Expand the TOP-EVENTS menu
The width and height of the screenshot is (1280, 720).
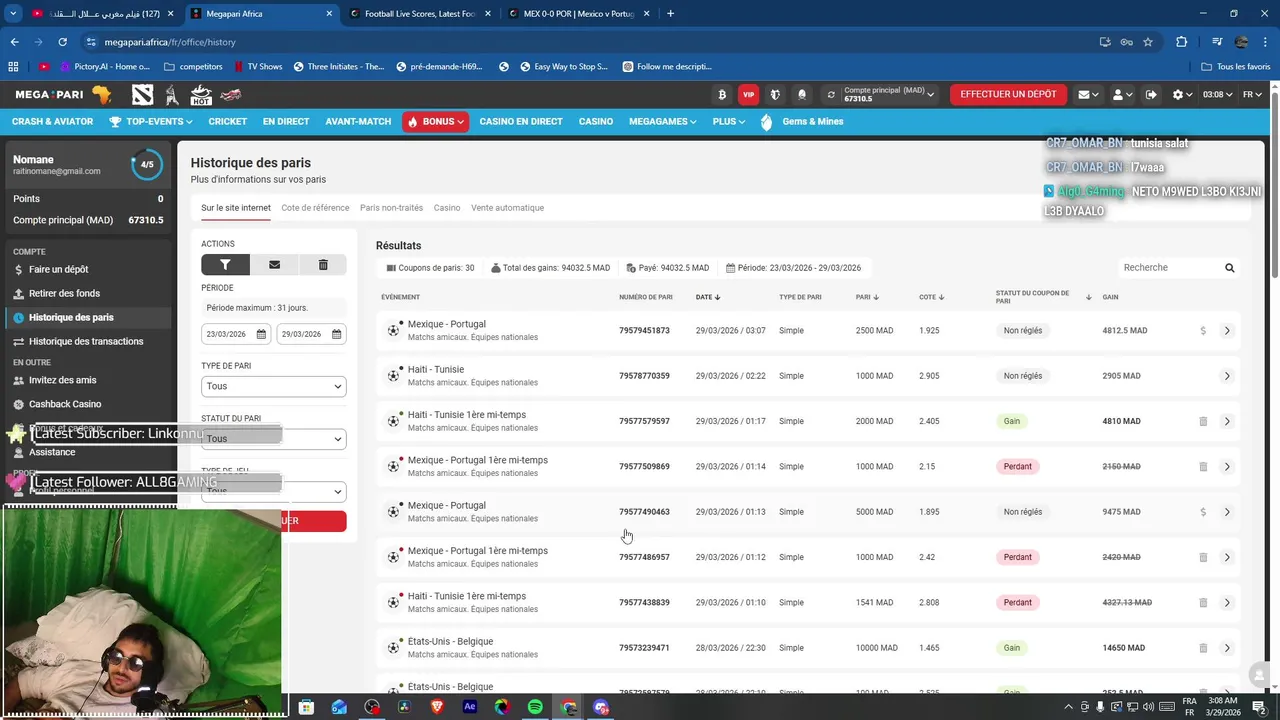coord(149,122)
